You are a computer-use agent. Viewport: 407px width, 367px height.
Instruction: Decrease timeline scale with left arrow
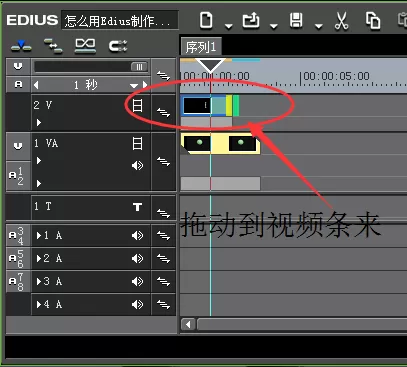click(36, 85)
